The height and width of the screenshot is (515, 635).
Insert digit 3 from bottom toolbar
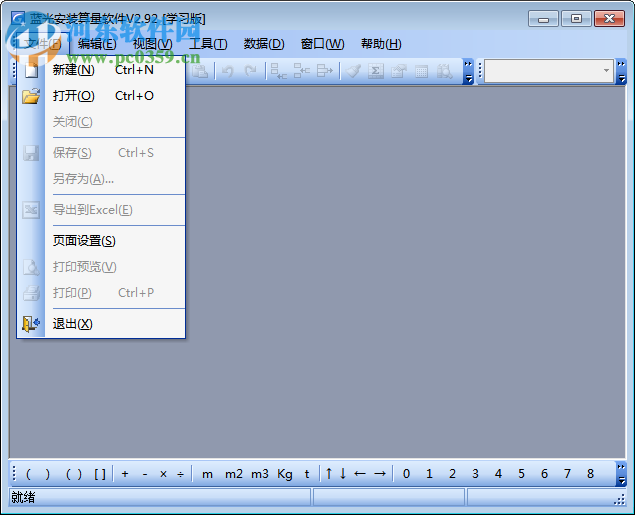475,474
